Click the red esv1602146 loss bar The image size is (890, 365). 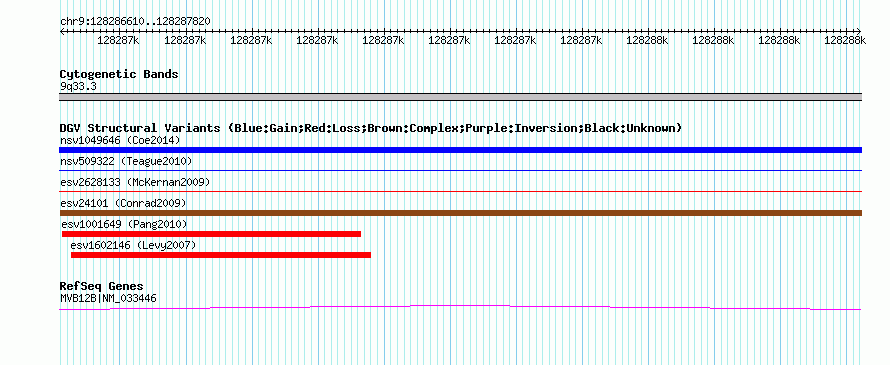coord(221,255)
